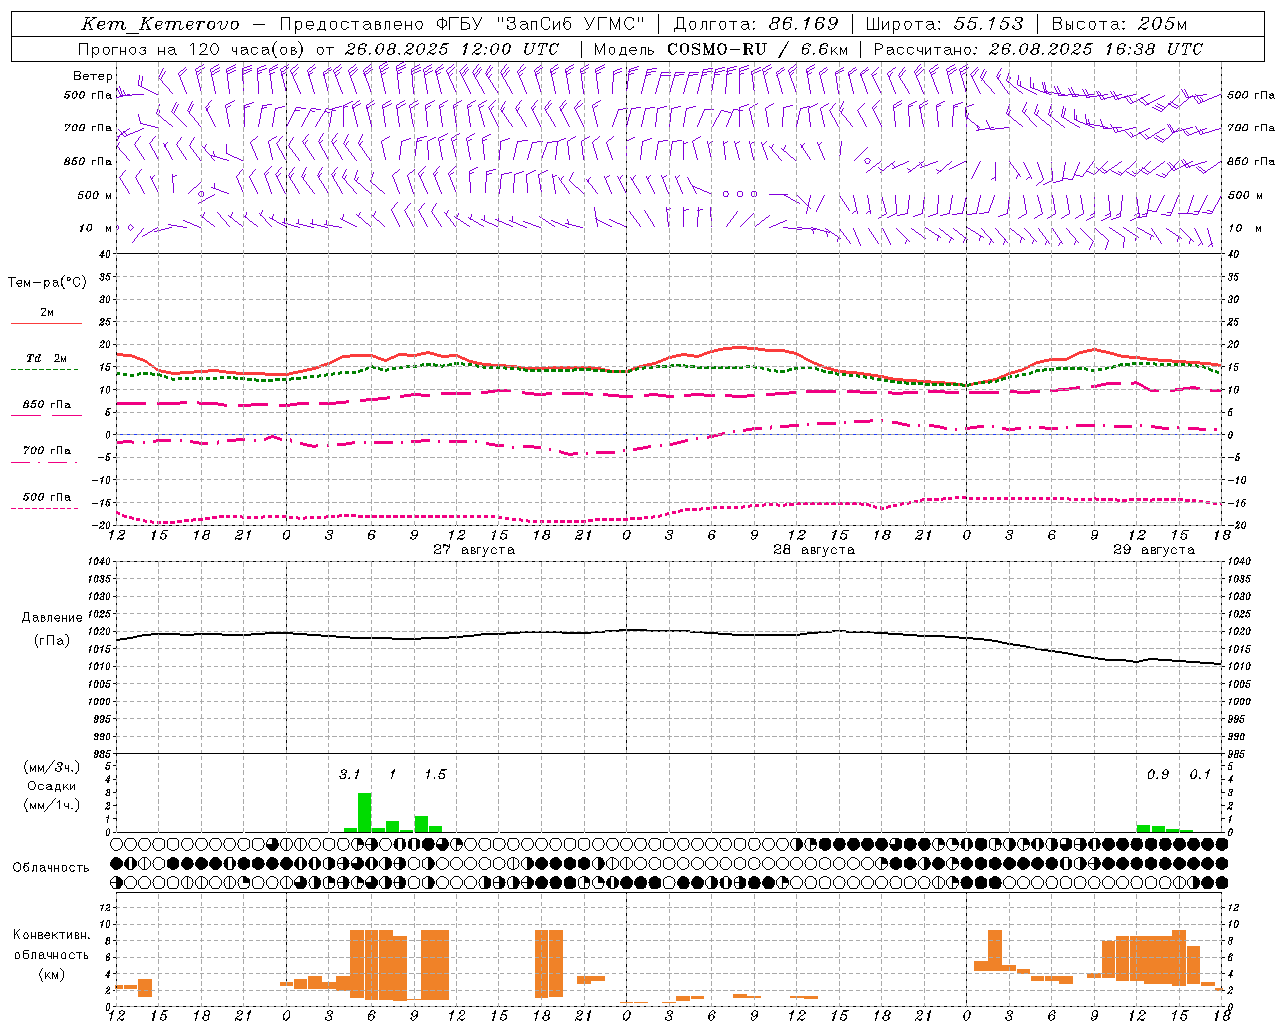Click the '(км)' convective cloud unit label
Viewport: 1280px width, 1024px height.
pos(52,974)
